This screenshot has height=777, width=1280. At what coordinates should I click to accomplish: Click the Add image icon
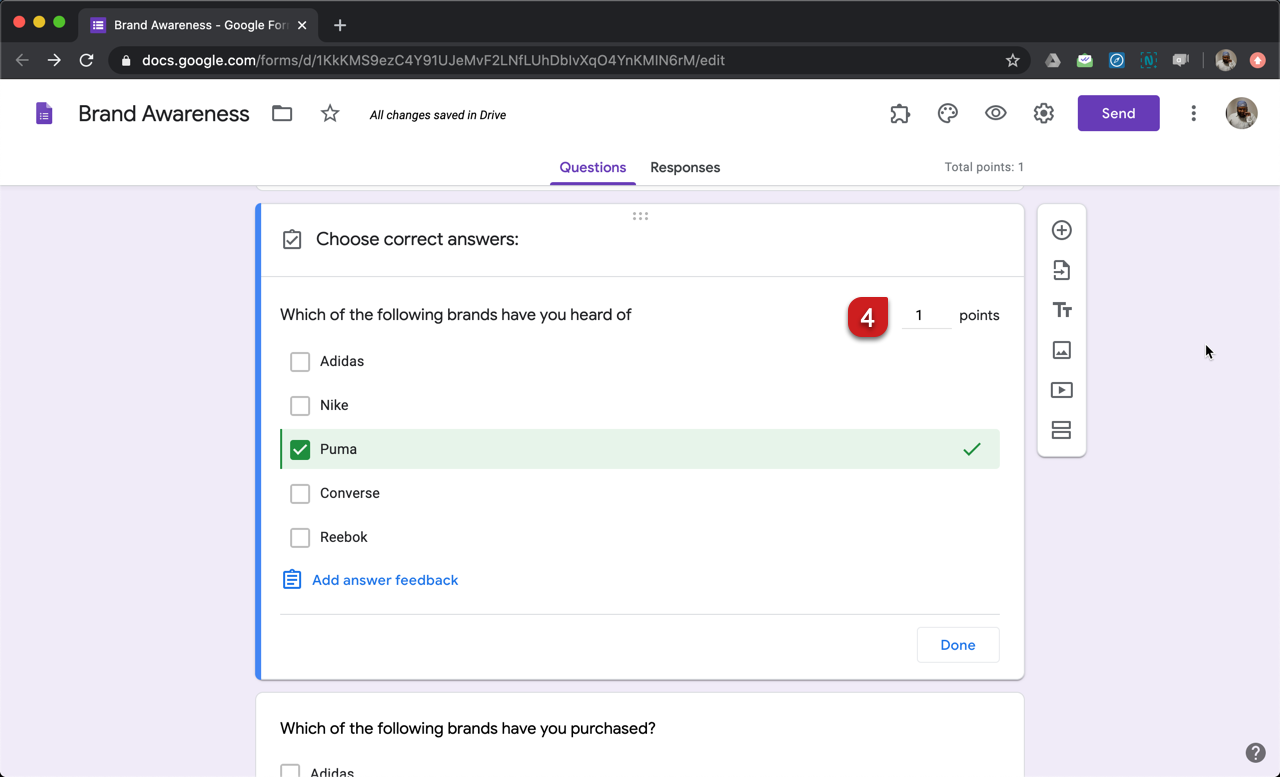point(1062,350)
